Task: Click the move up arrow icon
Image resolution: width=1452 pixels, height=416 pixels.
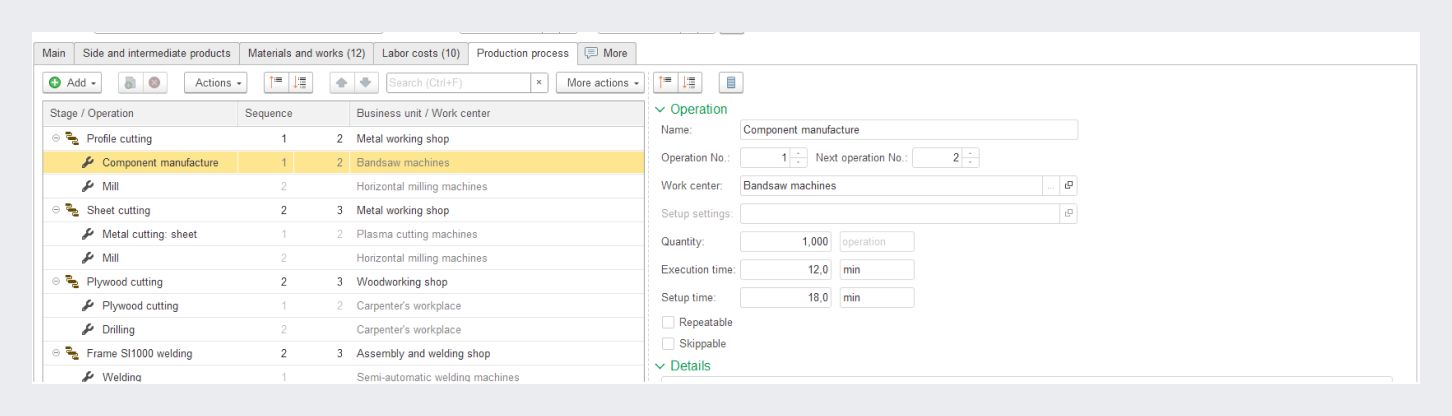Action: coord(342,83)
